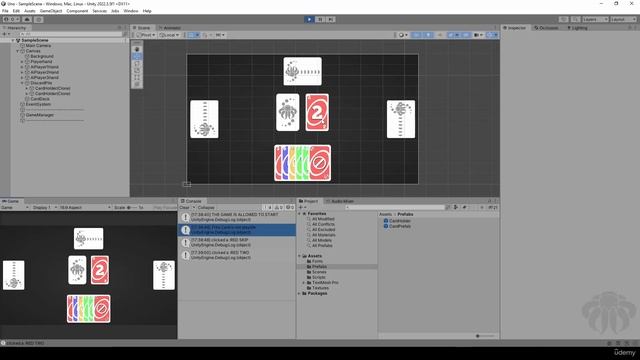Switch to the Audio Mixer tab
Screen dimensions: 640x360
coord(340,201)
